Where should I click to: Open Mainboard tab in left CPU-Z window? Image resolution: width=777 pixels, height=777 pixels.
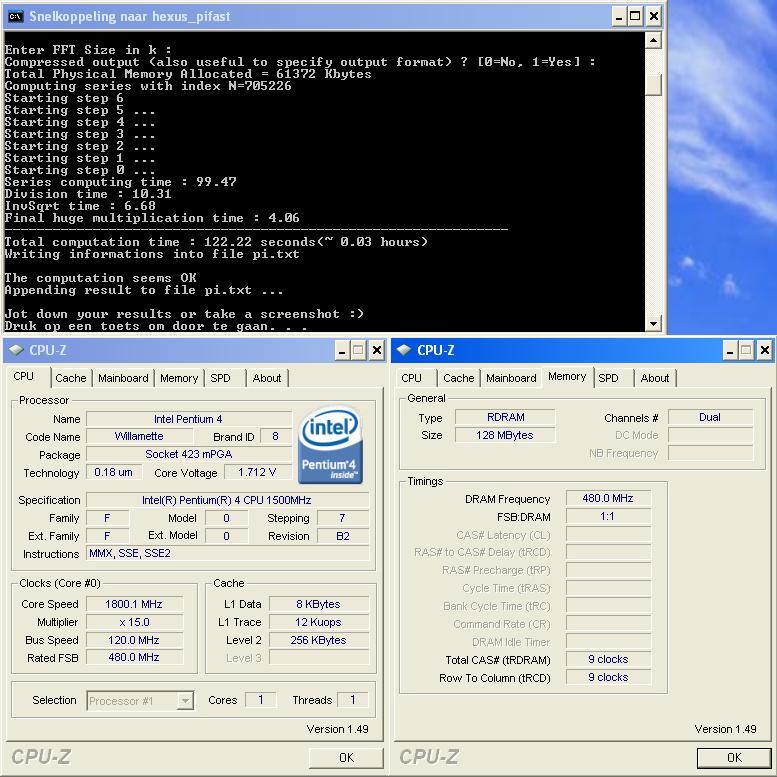click(123, 378)
